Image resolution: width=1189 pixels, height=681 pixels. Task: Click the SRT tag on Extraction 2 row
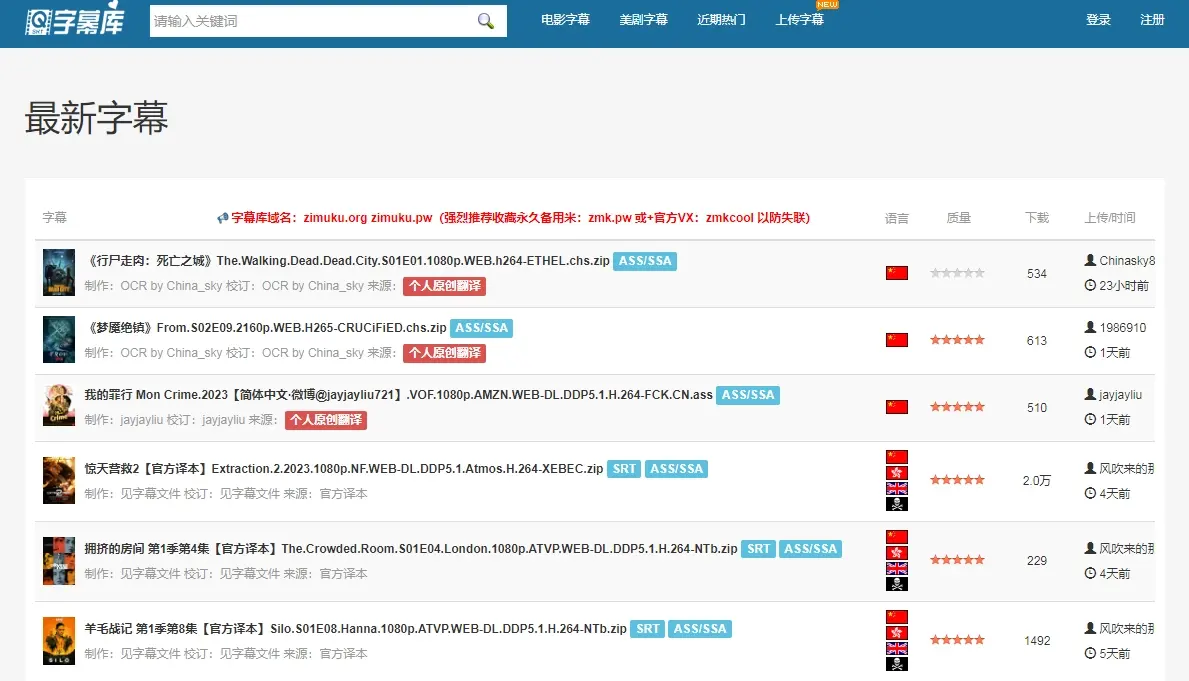[x=625, y=469]
